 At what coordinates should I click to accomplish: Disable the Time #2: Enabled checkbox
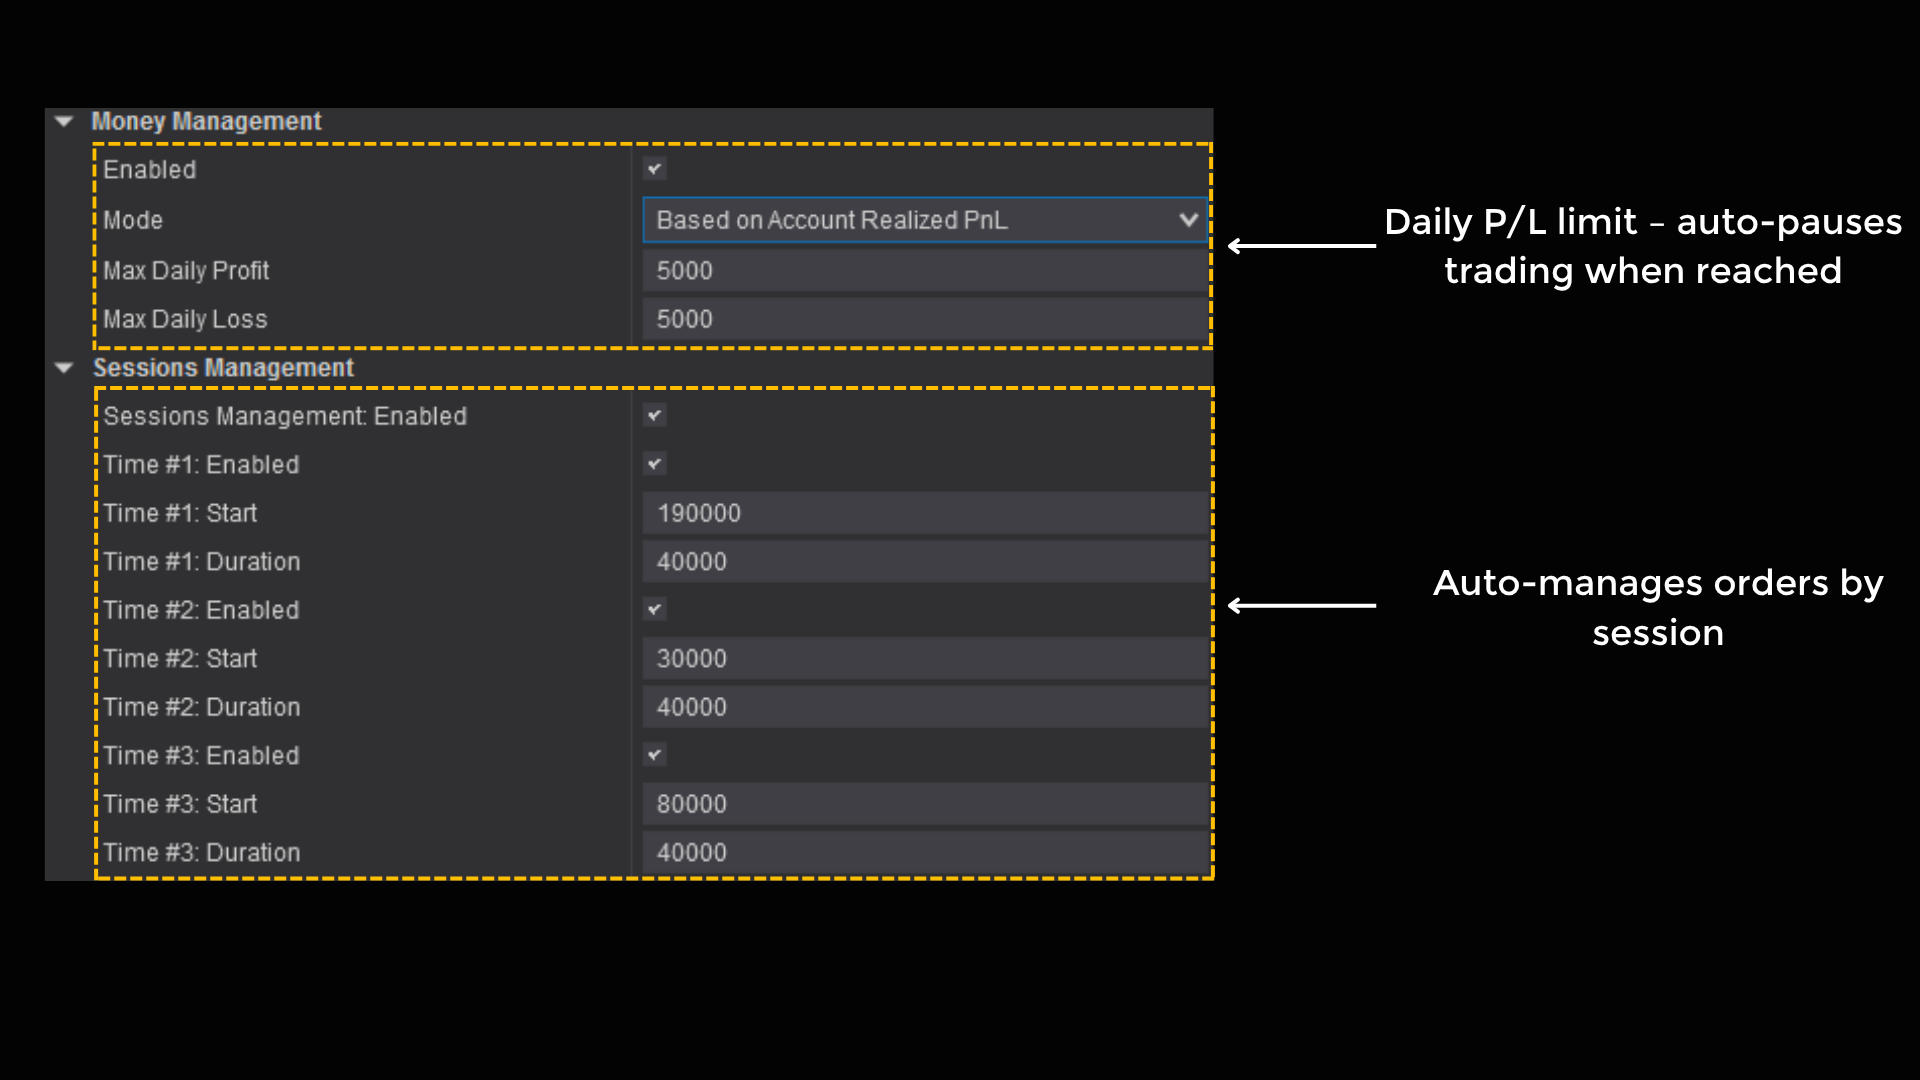(655, 609)
